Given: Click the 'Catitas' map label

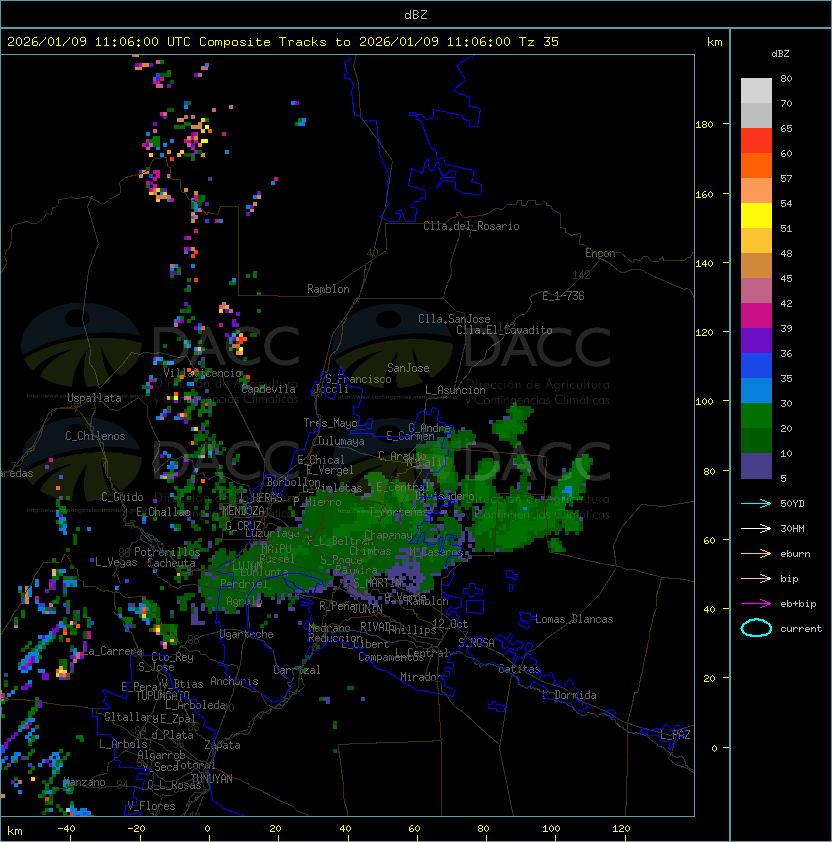Looking at the screenshot, I should (x=519, y=669).
